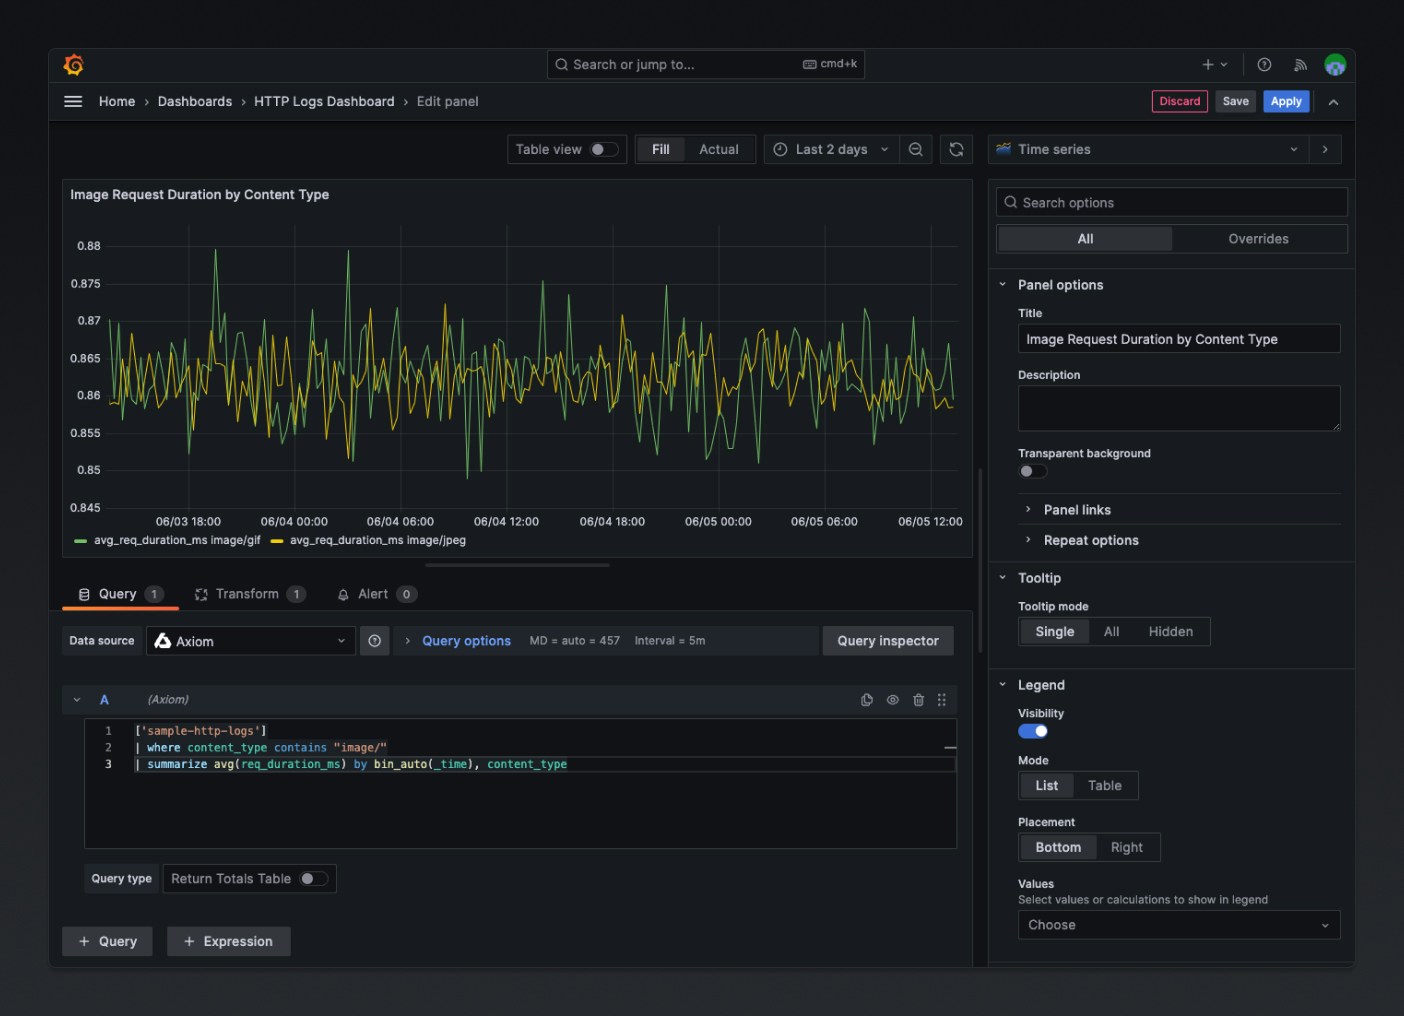Refresh the dashboard panel
1404x1016 pixels.
956,149
